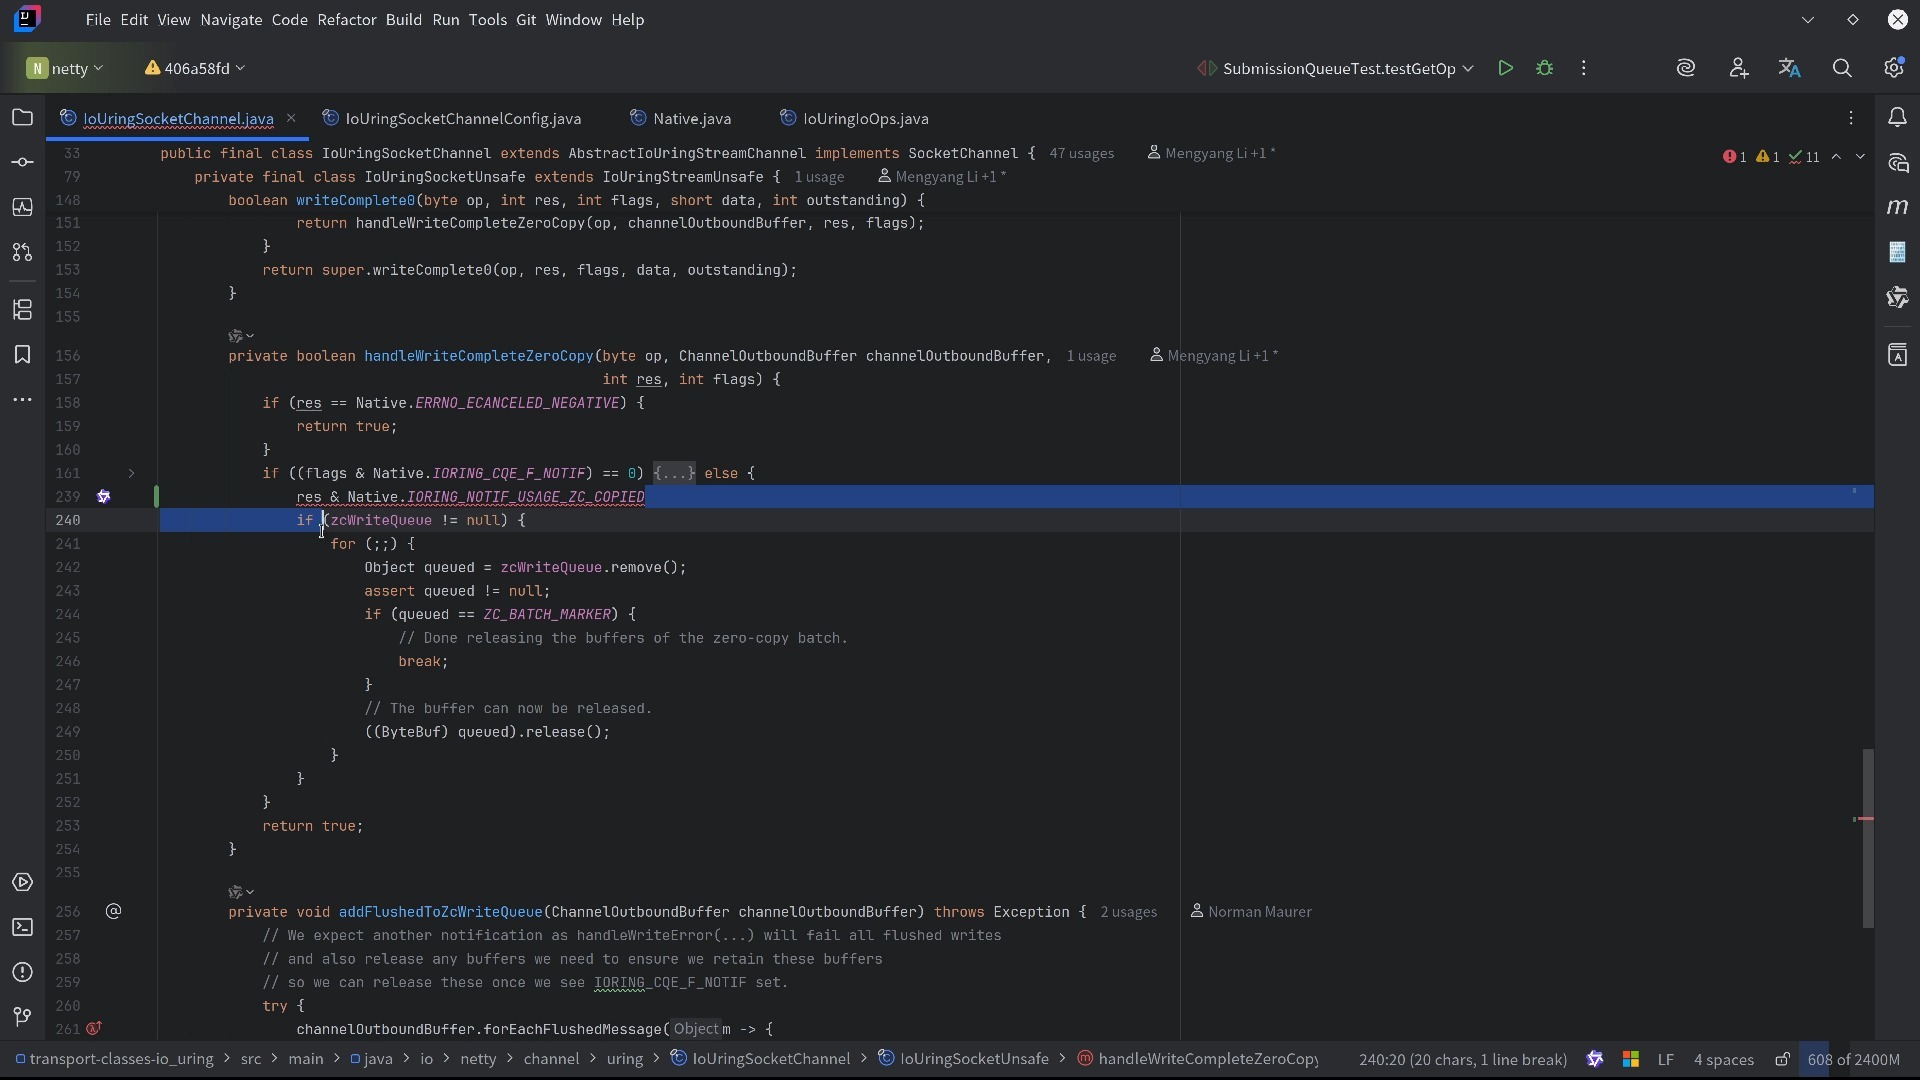Click the Windows-colored icon in status bar
The image size is (1920, 1080).
pyautogui.click(x=1631, y=1059)
